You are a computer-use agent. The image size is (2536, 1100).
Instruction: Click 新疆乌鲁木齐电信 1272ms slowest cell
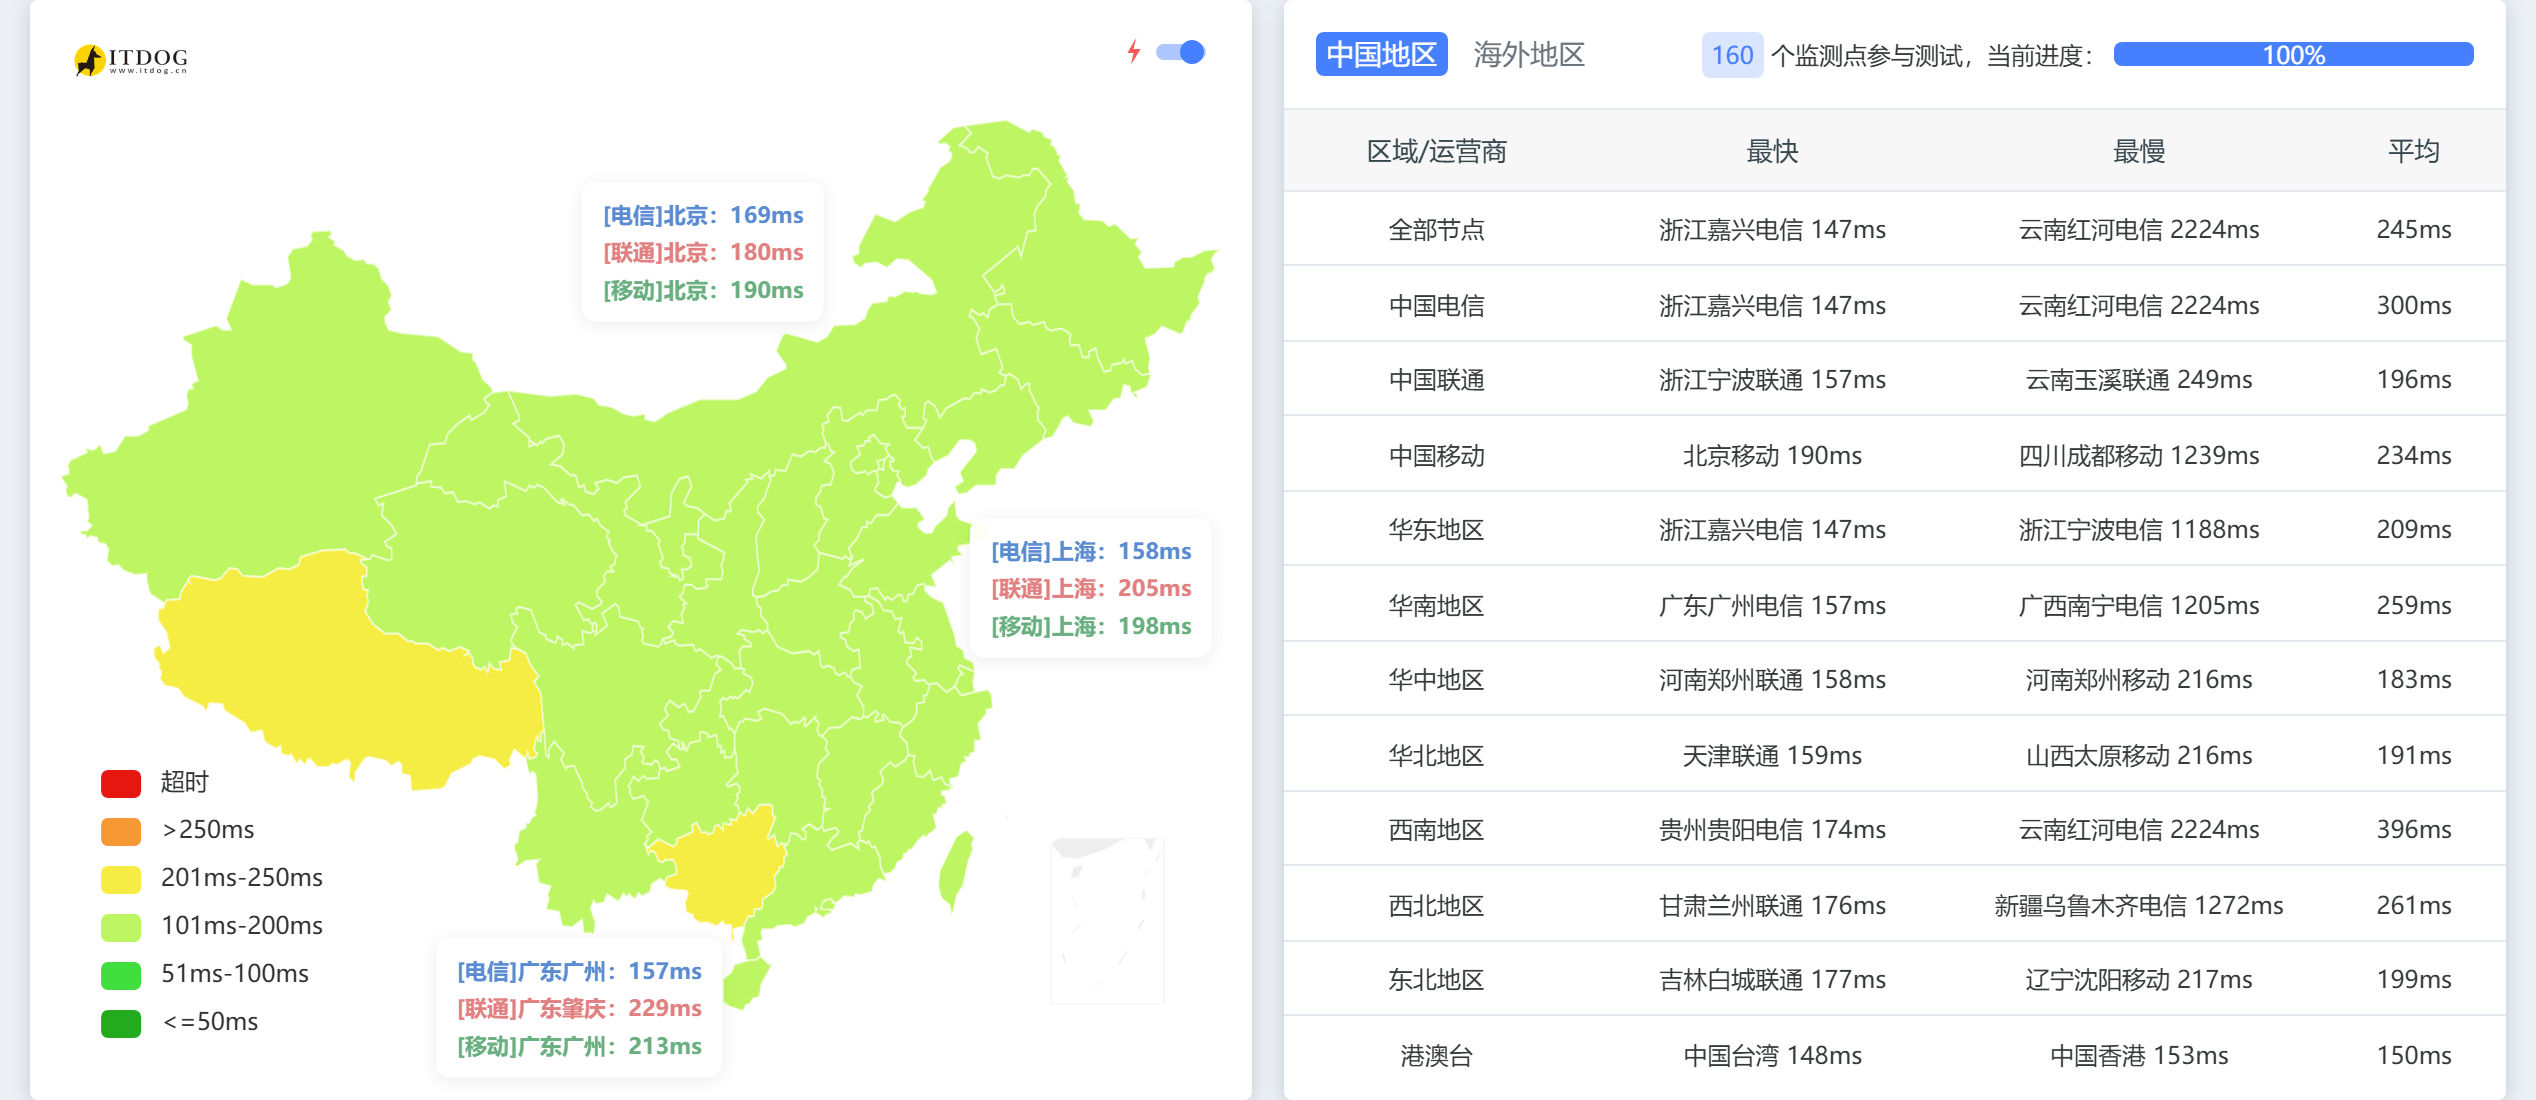(x=2139, y=905)
